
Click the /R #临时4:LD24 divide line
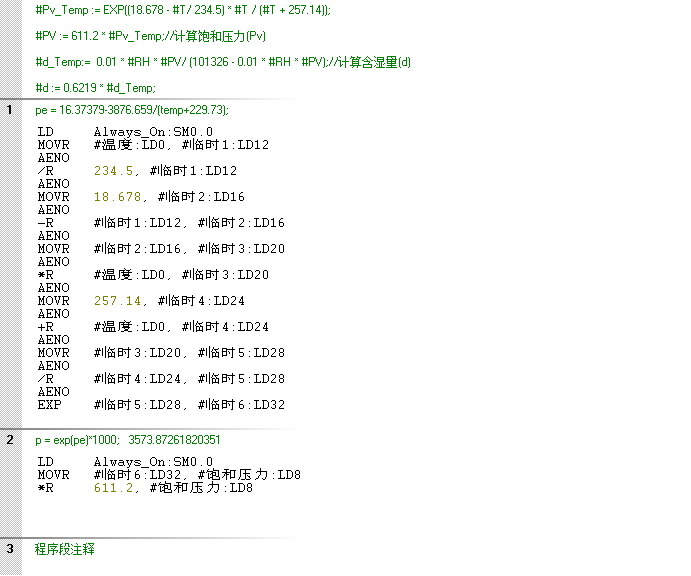click(160, 379)
